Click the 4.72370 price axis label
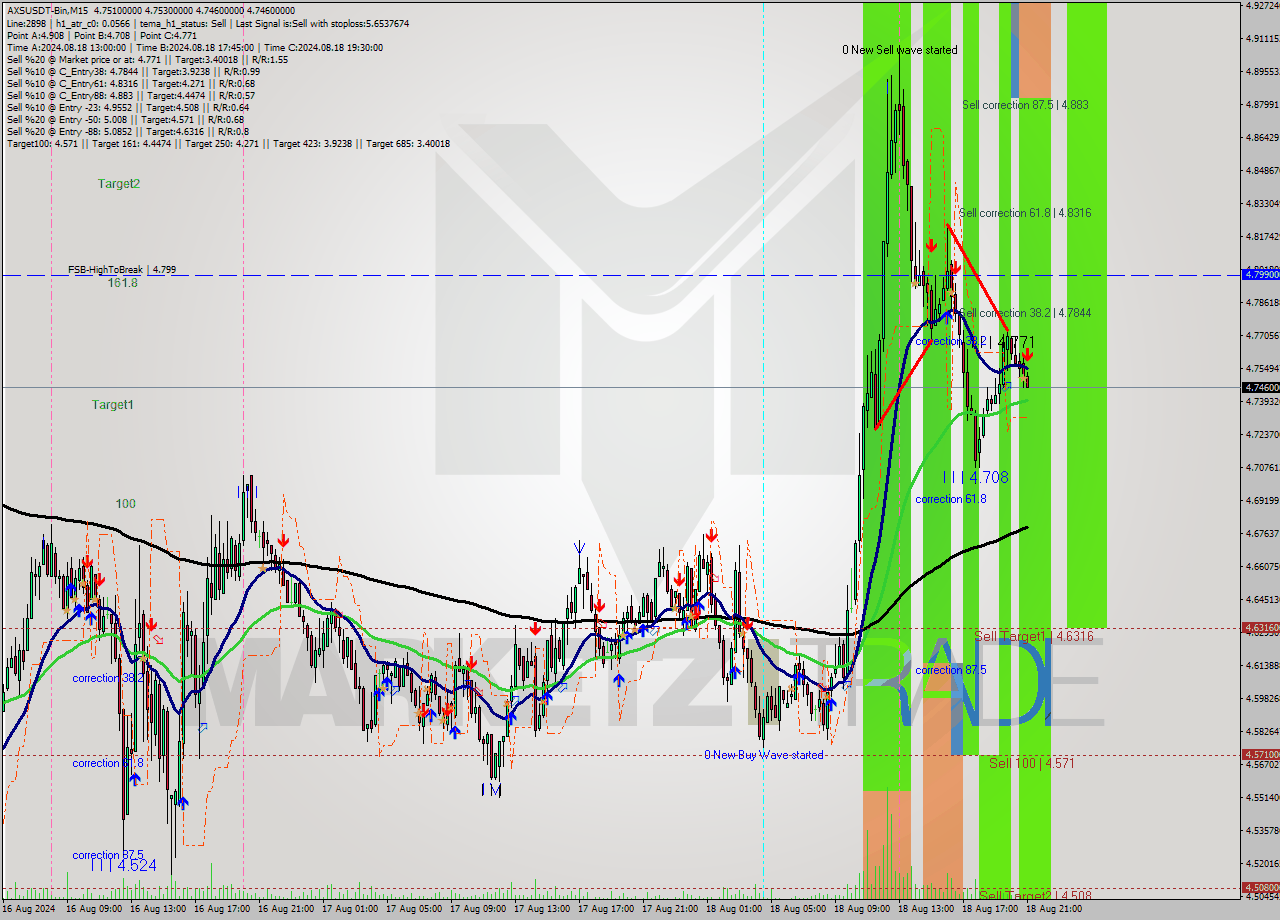 point(1263,435)
